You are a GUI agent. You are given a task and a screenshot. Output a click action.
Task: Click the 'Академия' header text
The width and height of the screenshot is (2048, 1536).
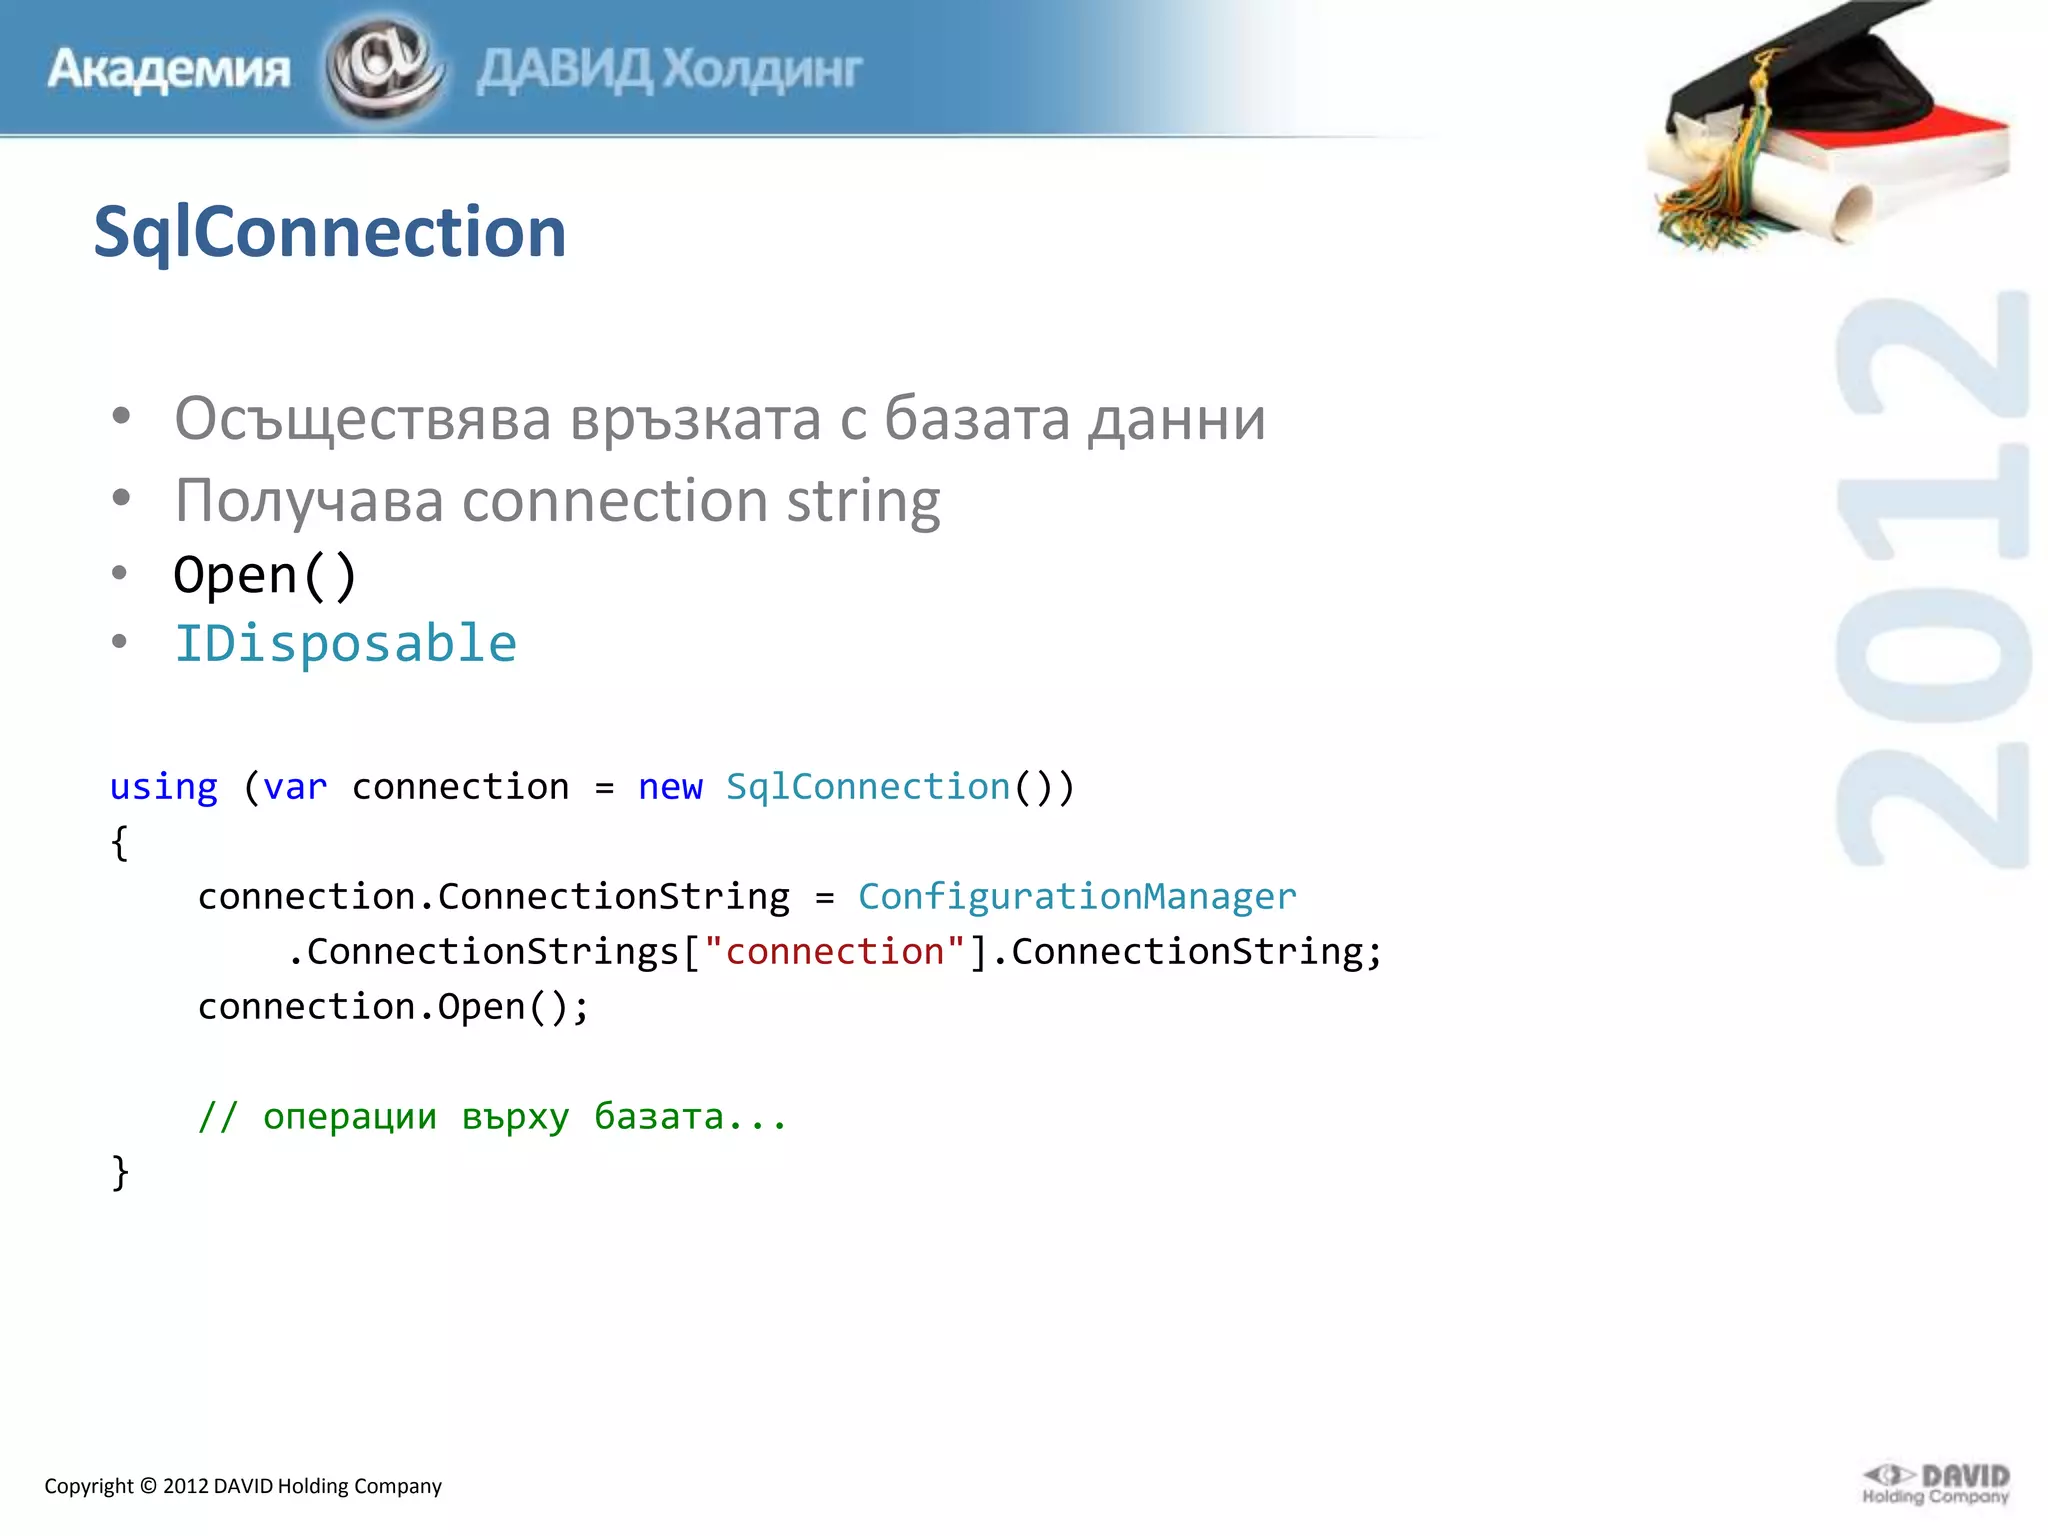click(169, 70)
